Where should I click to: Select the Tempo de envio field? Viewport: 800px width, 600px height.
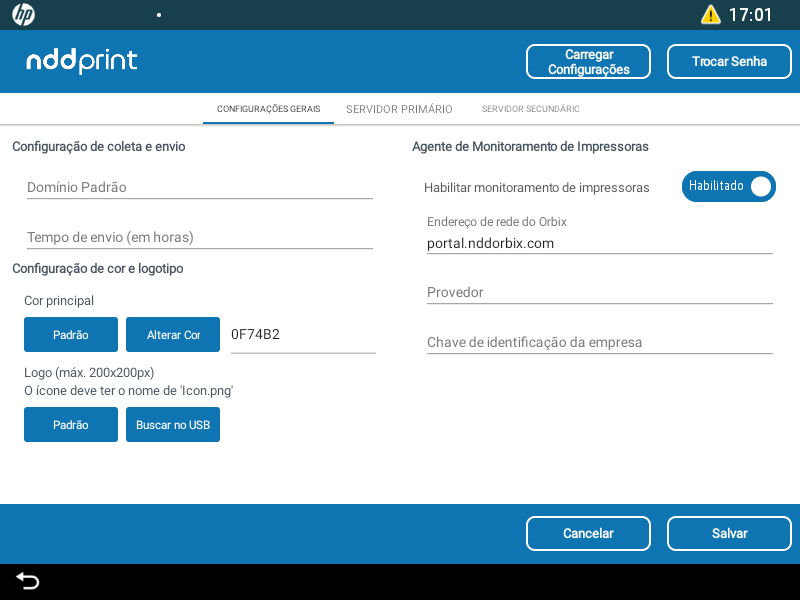199,237
